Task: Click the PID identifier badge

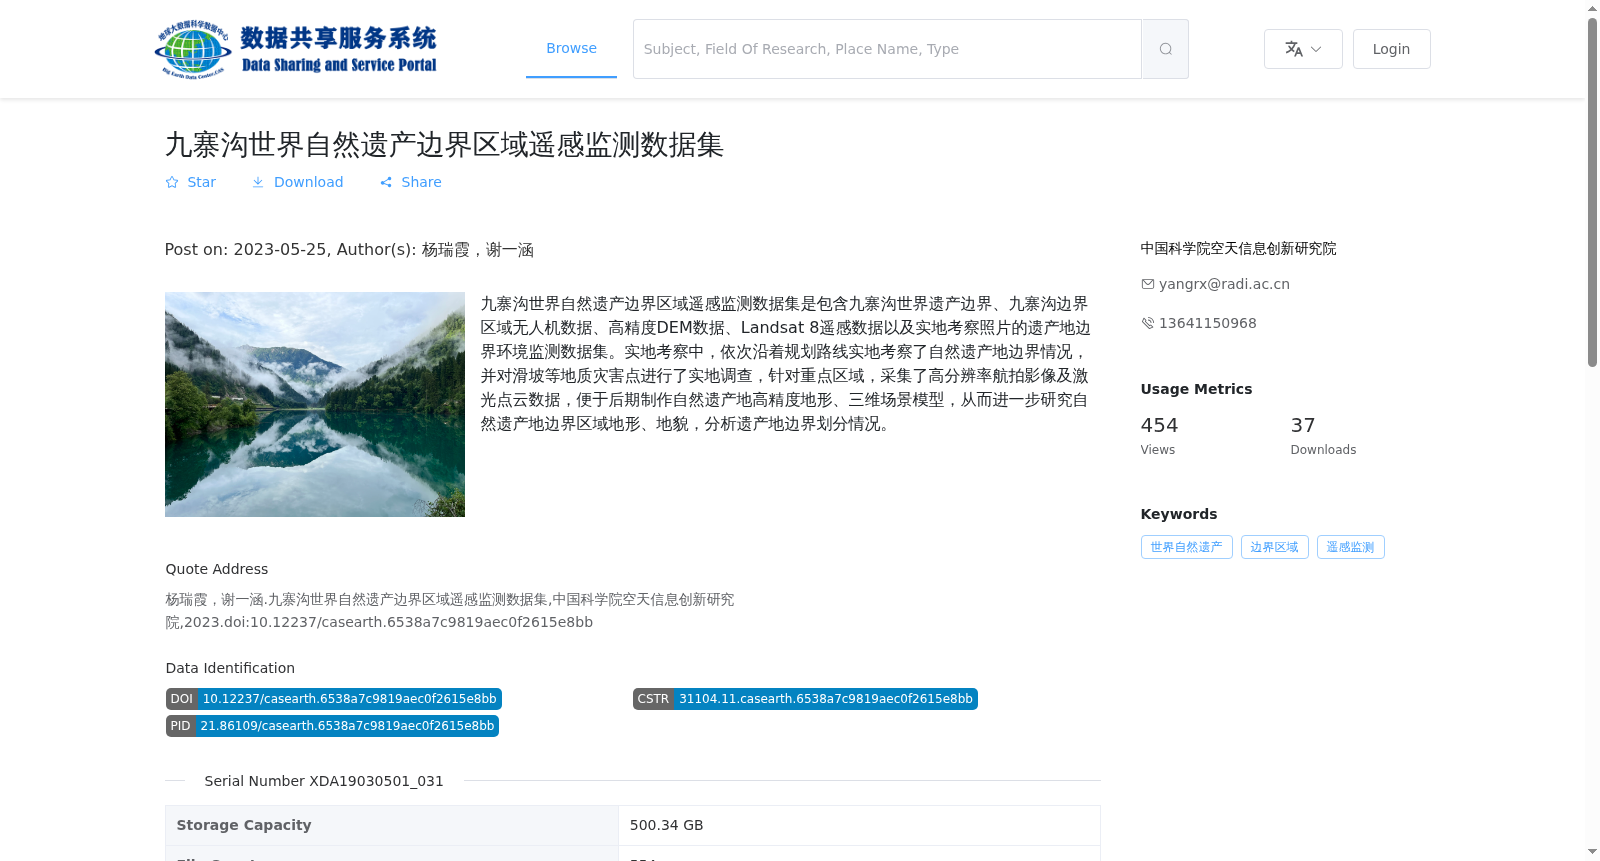Action: (332, 726)
